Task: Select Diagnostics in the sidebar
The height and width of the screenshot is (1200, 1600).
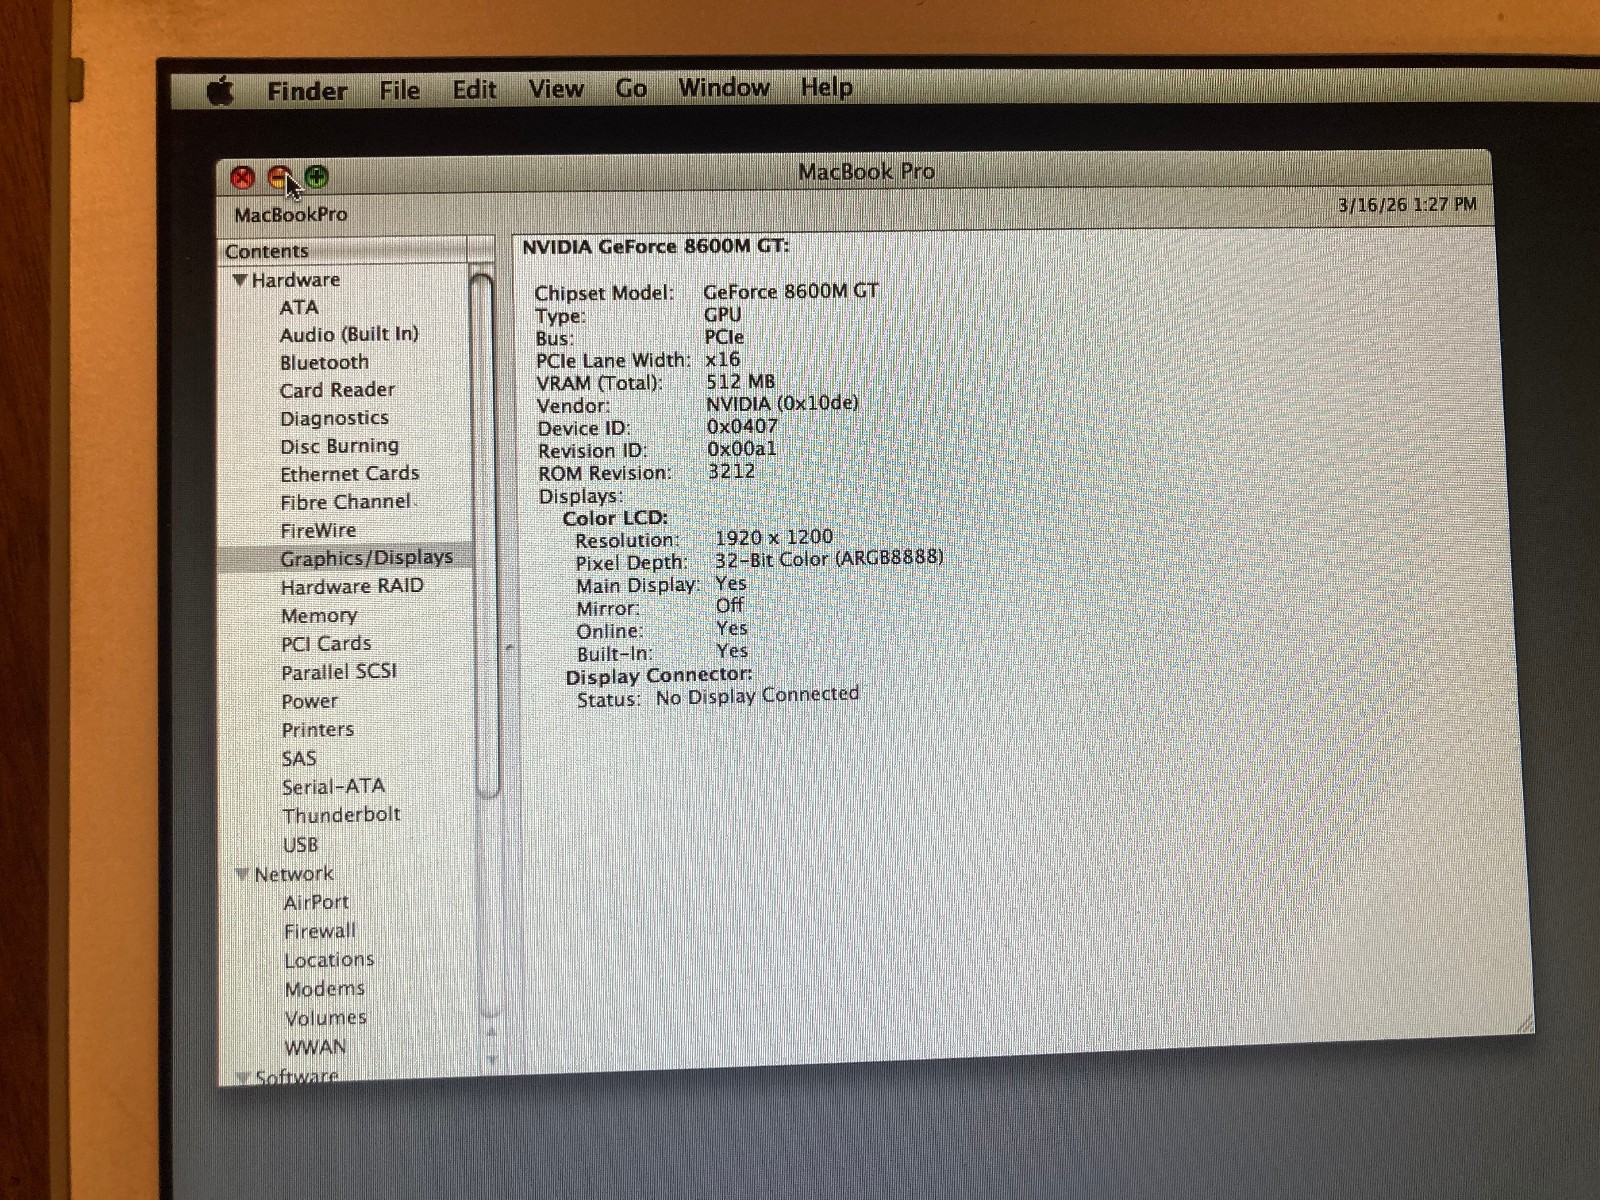Action: (334, 418)
